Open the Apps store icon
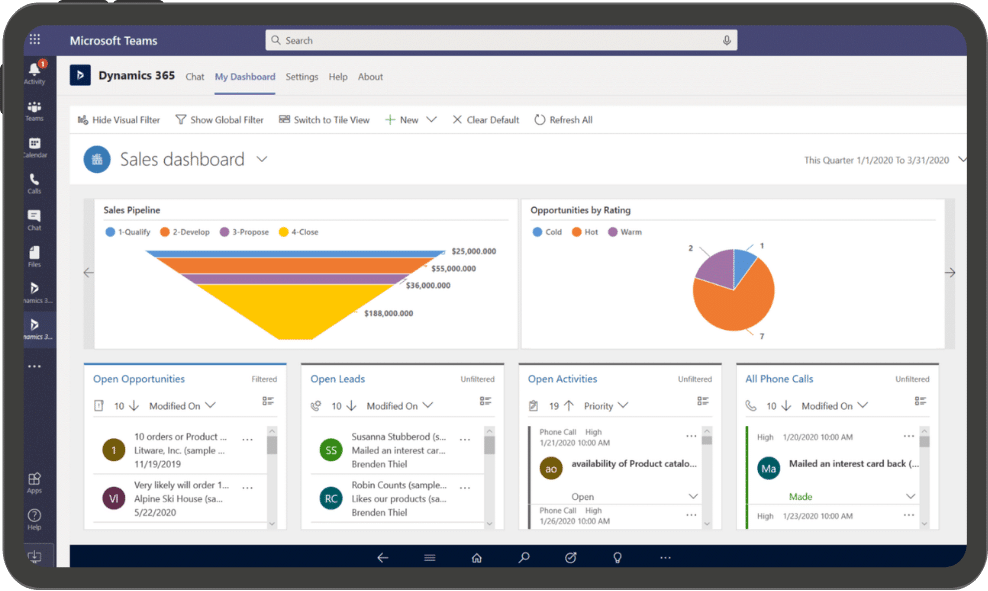This screenshot has height=591, width=988. pyautogui.click(x=35, y=483)
